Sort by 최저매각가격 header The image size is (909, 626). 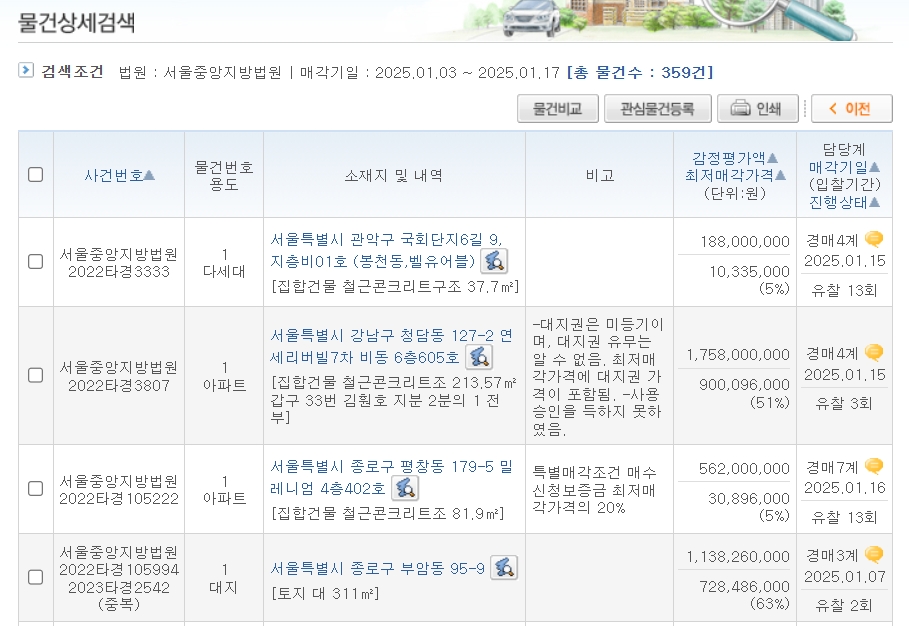click(x=735, y=175)
